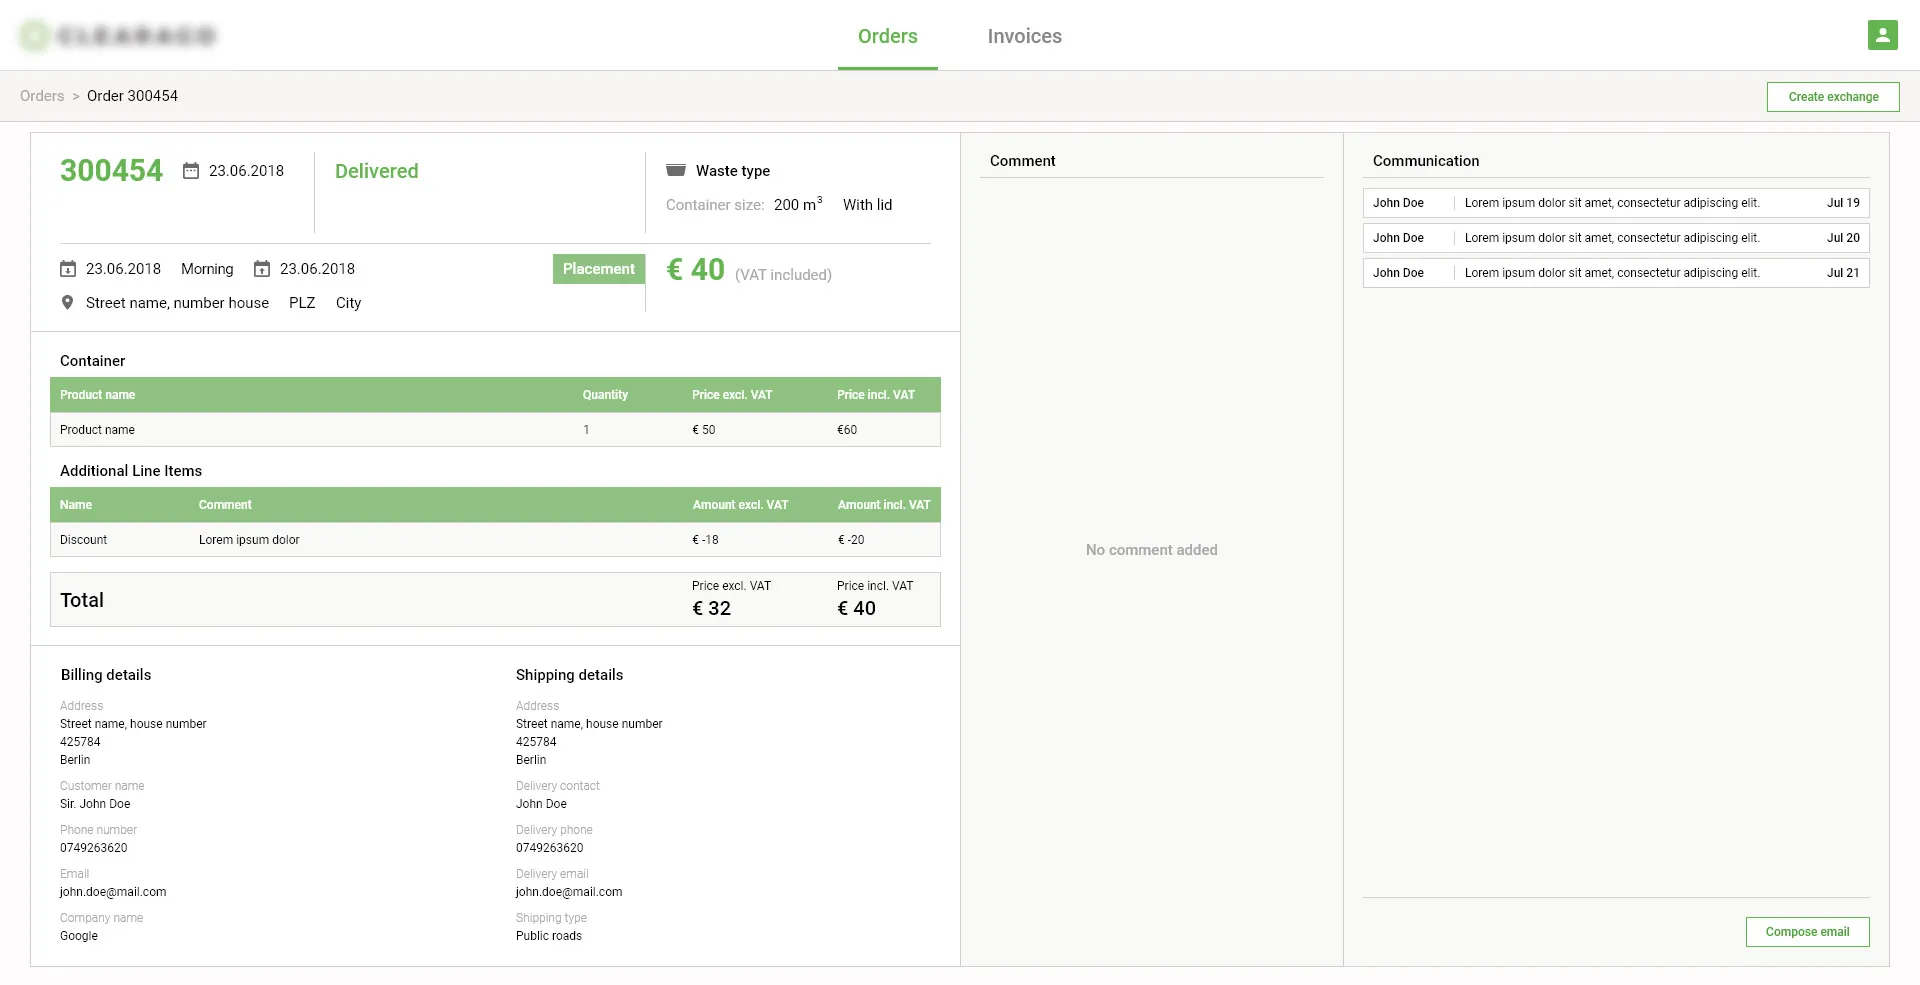The width and height of the screenshot is (1920, 985).
Task: Click the location pin icon
Action: 67,303
